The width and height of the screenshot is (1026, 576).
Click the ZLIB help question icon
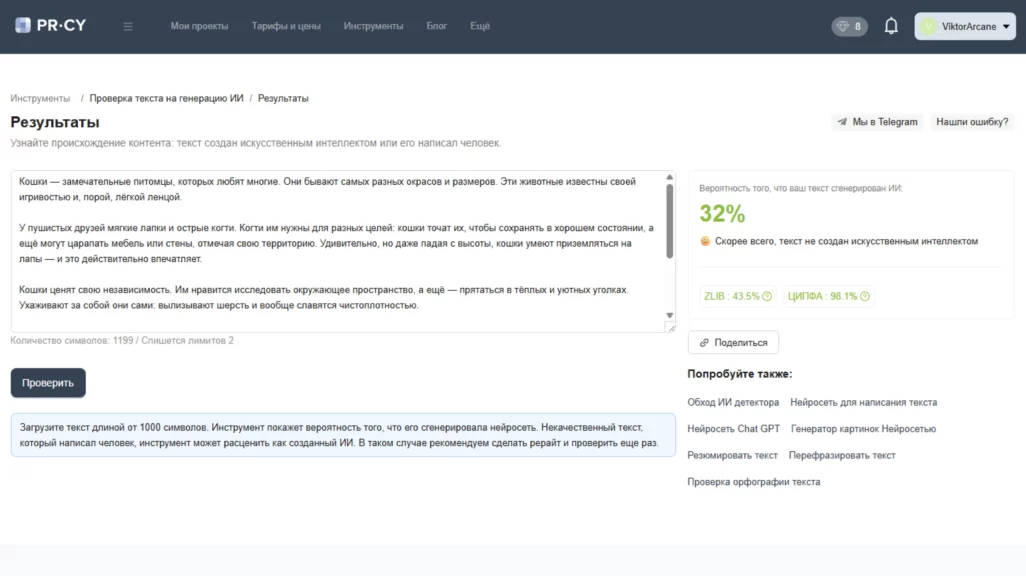pyautogui.click(x=767, y=296)
